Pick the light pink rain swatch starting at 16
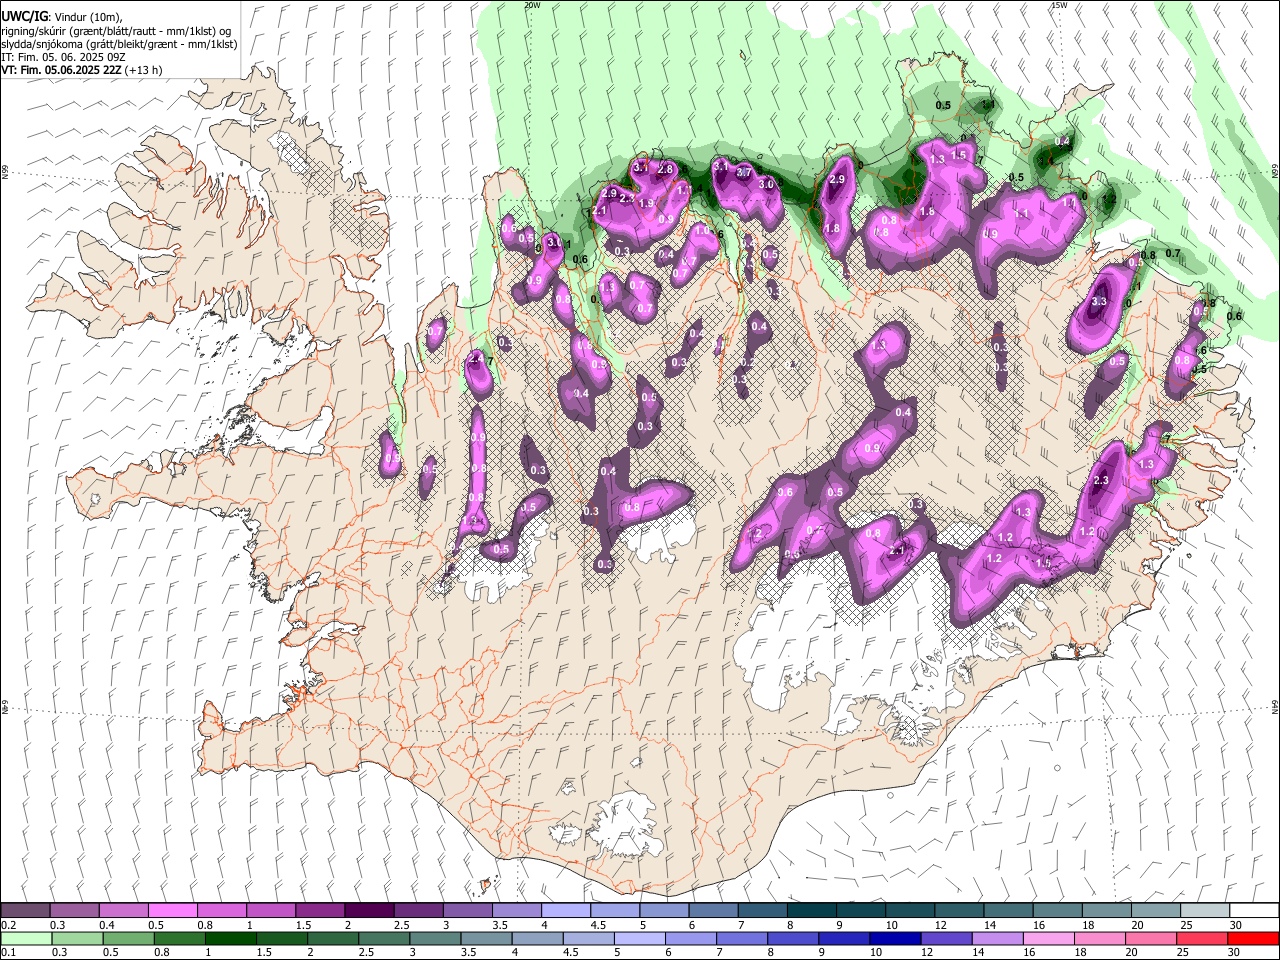The width and height of the screenshot is (1280, 960). click(1048, 938)
